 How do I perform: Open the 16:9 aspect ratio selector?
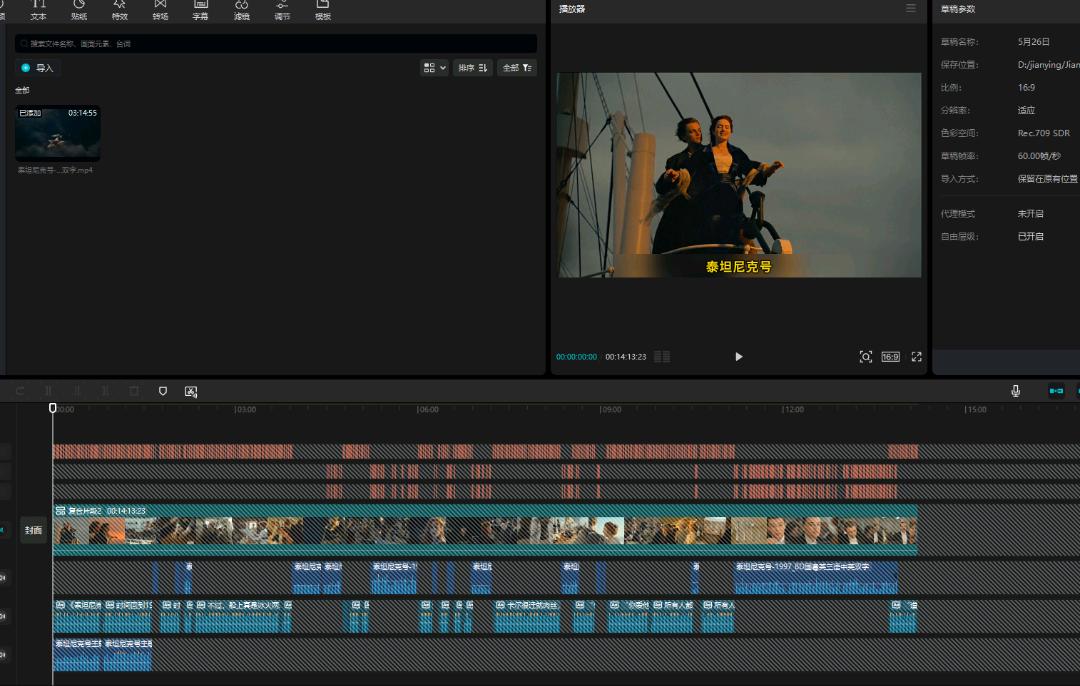pos(891,357)
